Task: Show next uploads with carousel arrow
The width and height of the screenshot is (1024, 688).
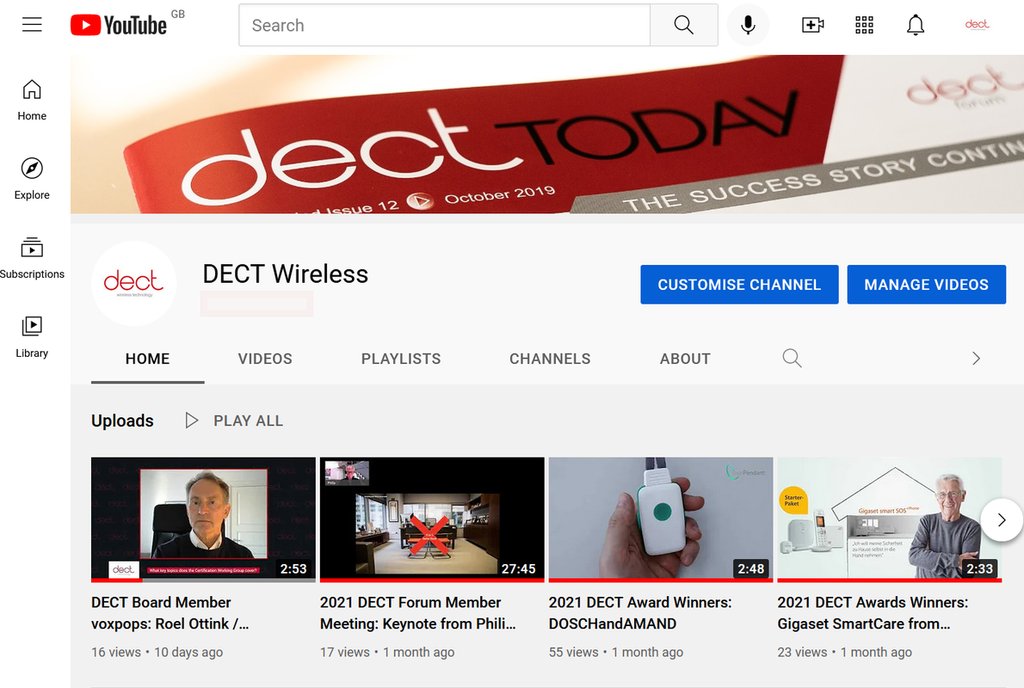Action: click(x=1001, y=520)
